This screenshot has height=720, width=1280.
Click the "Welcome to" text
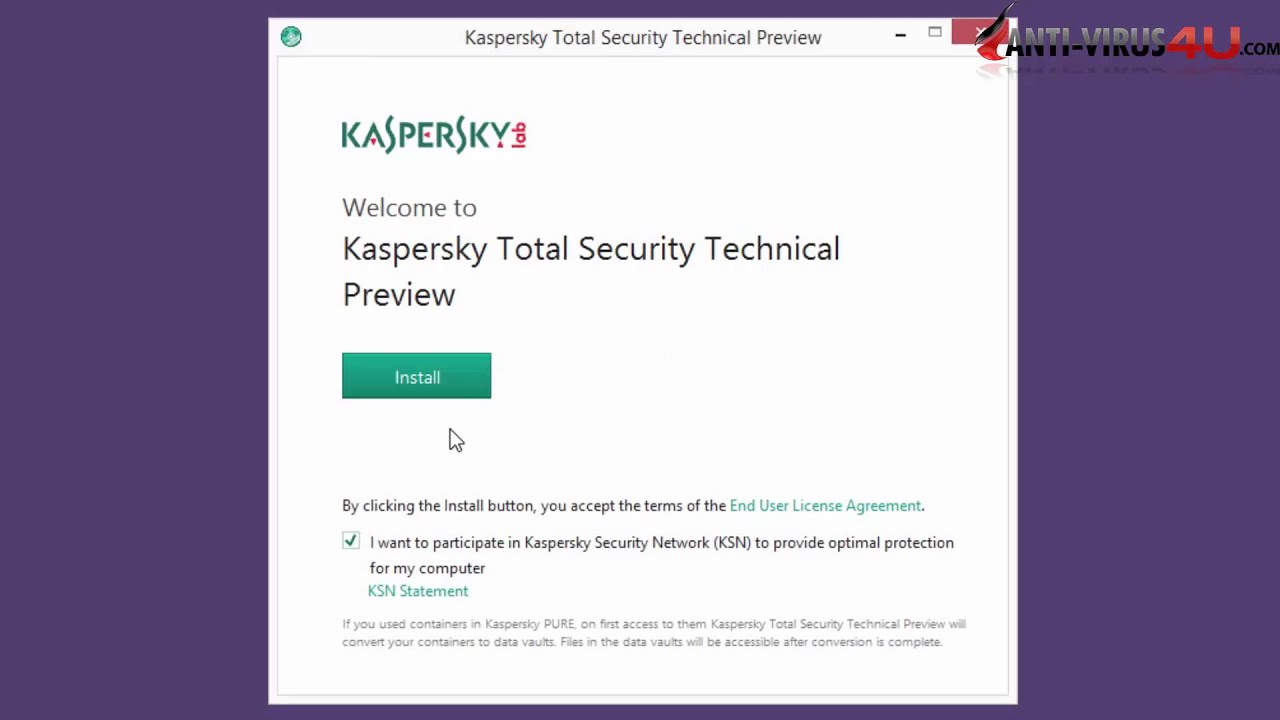coord(409,208)
